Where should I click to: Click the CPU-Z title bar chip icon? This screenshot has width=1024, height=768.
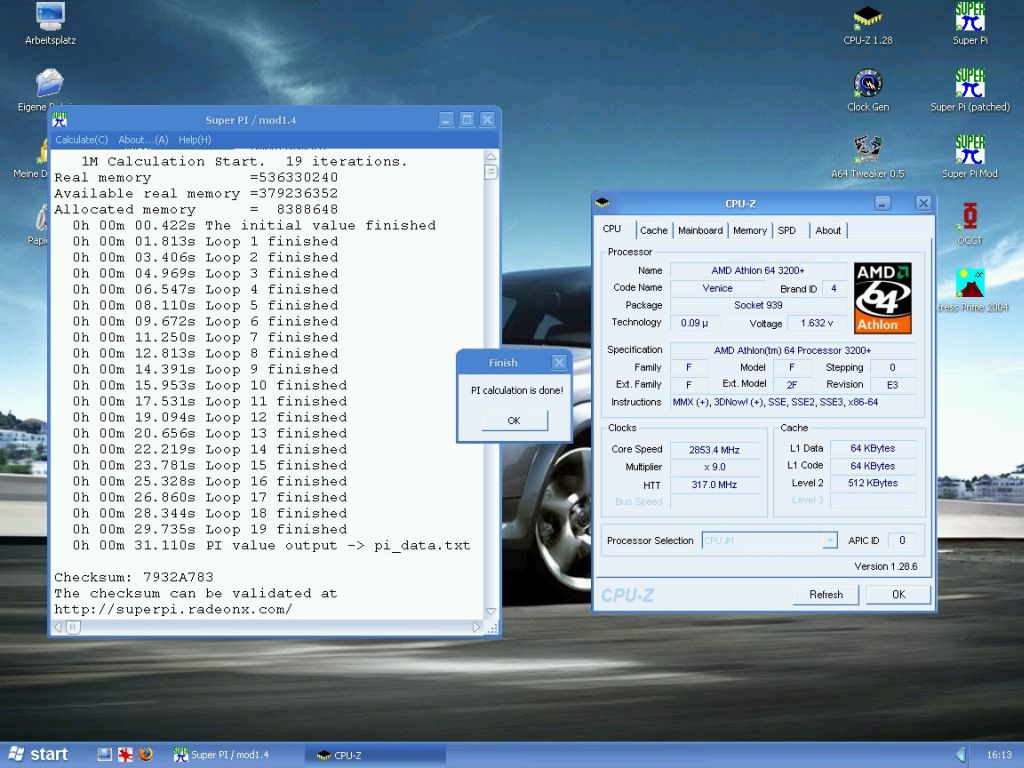coord(602,203)
